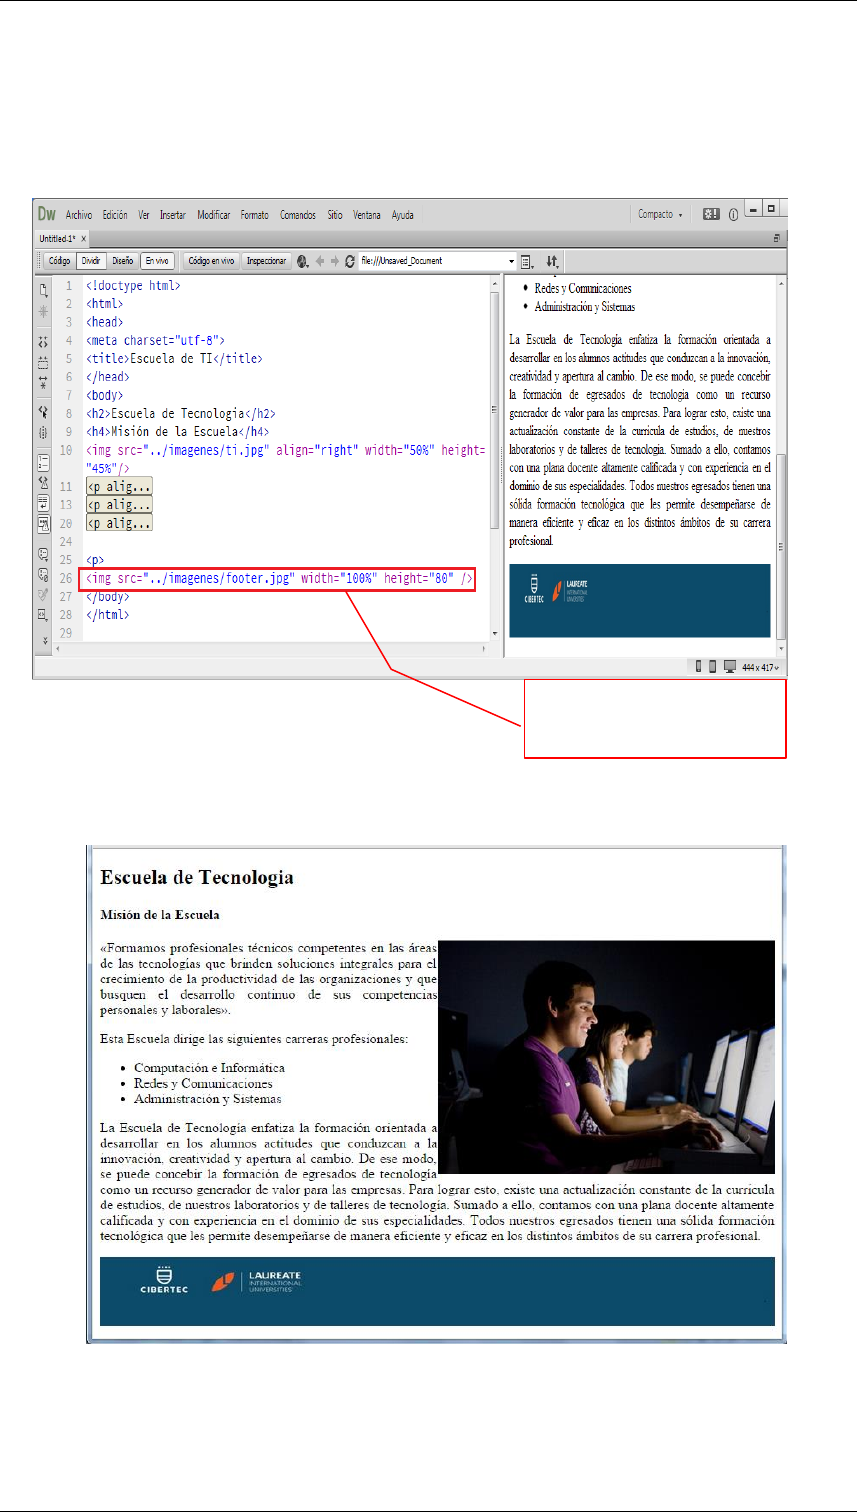Click the sync settings icon near Compacto

pyautogui.click(x=710, y=214)
